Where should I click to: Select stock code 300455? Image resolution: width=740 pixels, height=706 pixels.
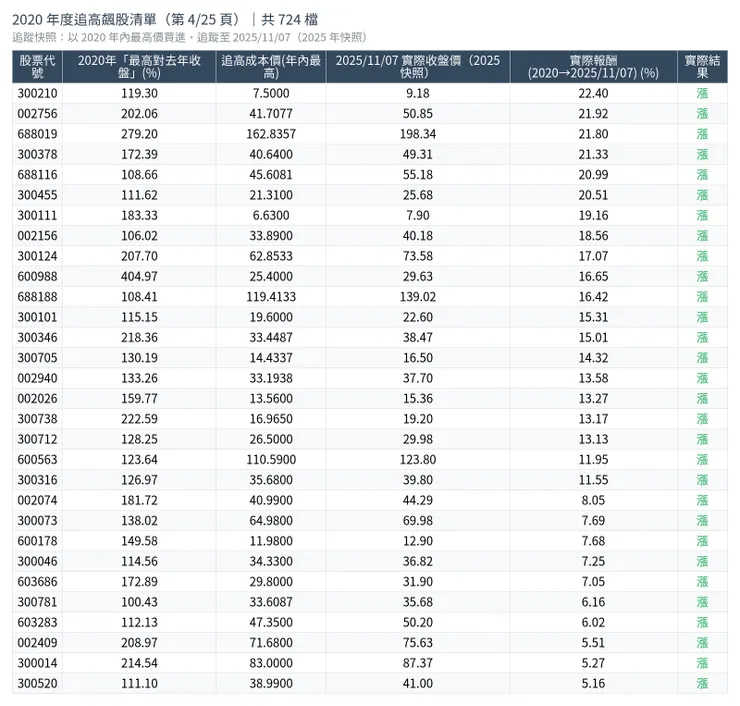click(37, 195)
